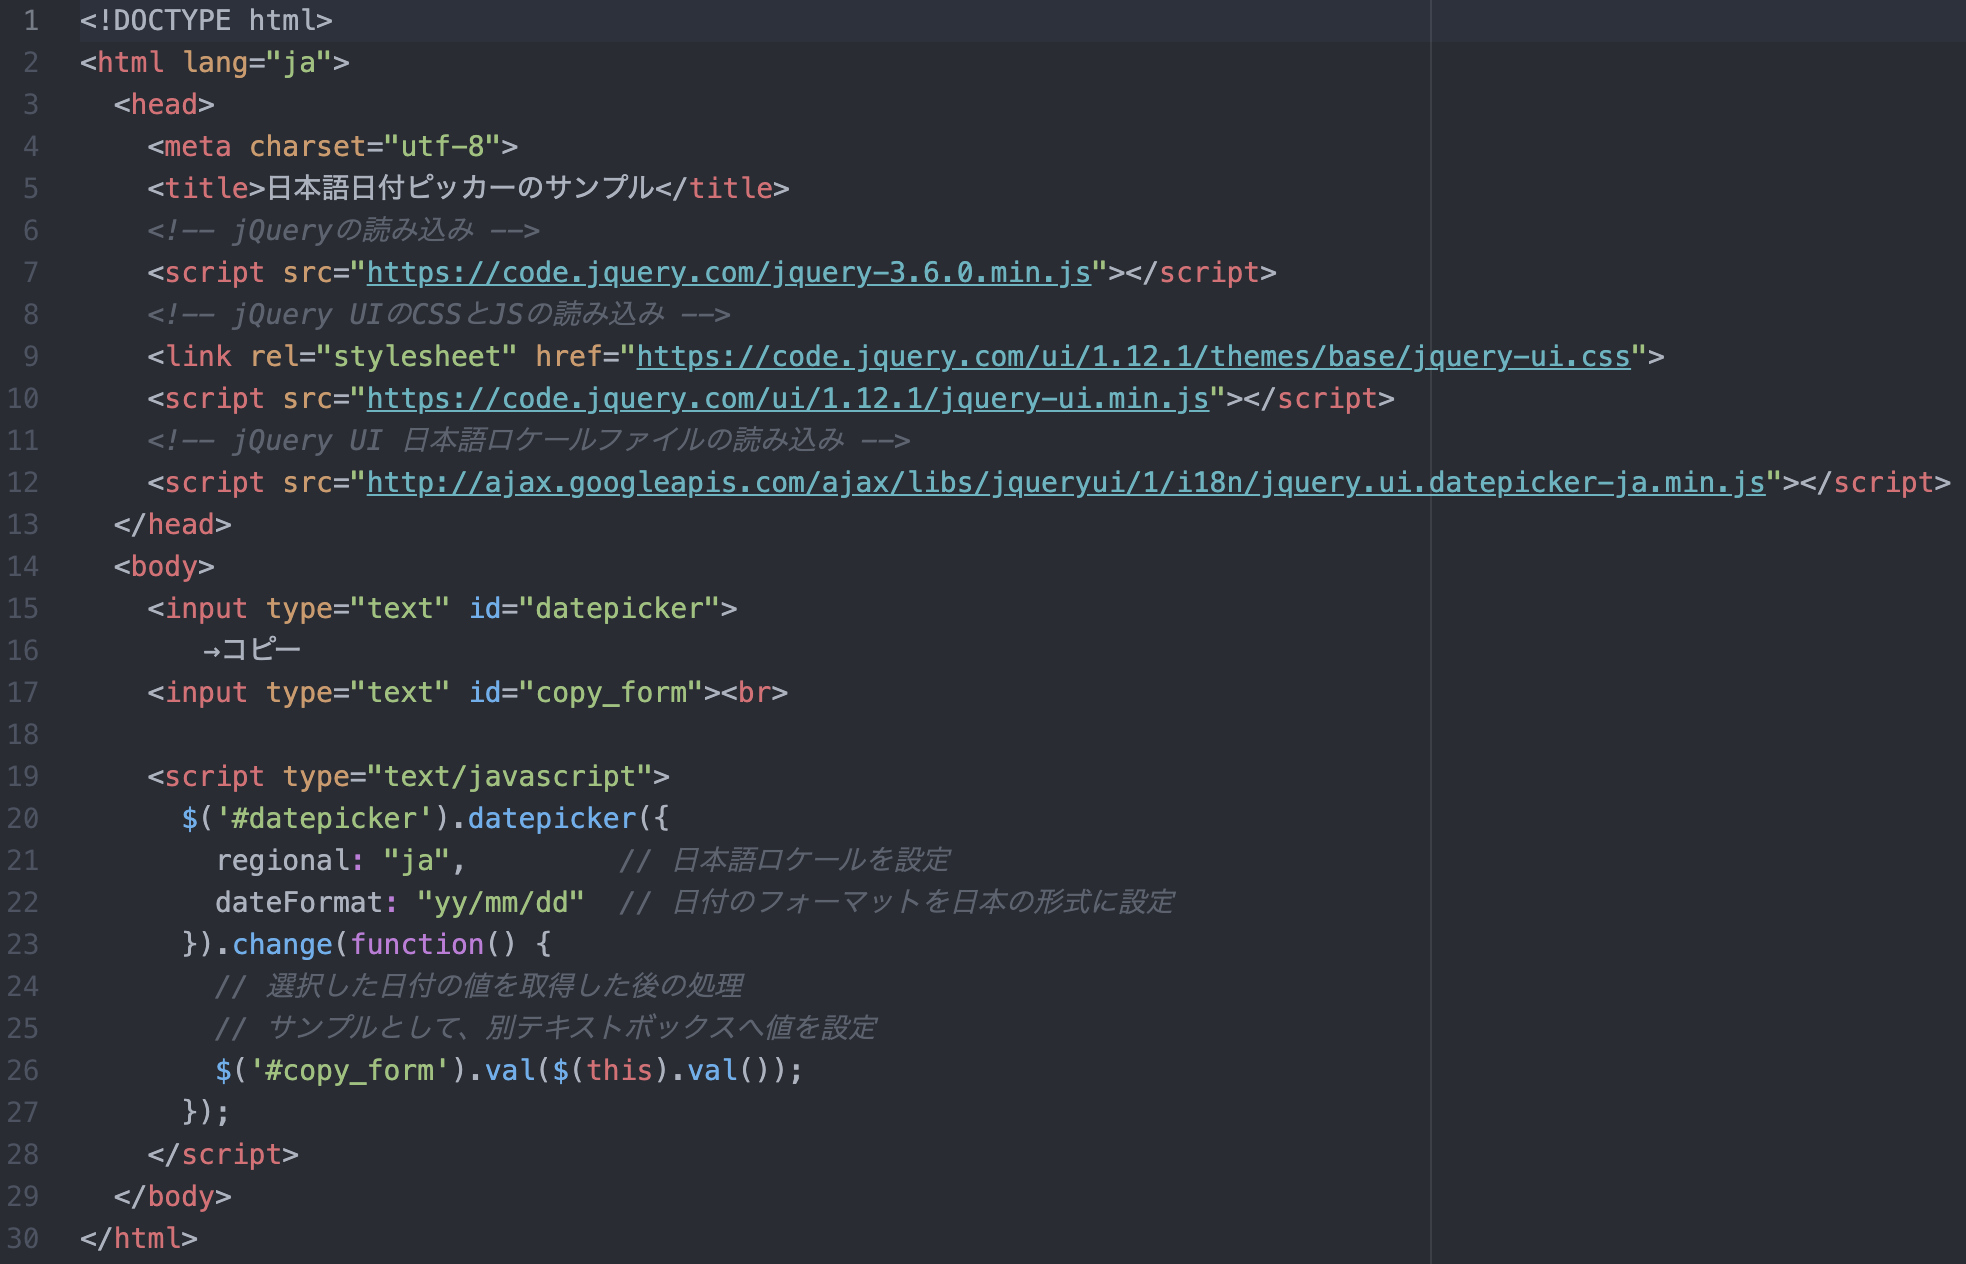
Task: Open the jquery-ui.css stylesheet URL
Action: pos(1133,356)
